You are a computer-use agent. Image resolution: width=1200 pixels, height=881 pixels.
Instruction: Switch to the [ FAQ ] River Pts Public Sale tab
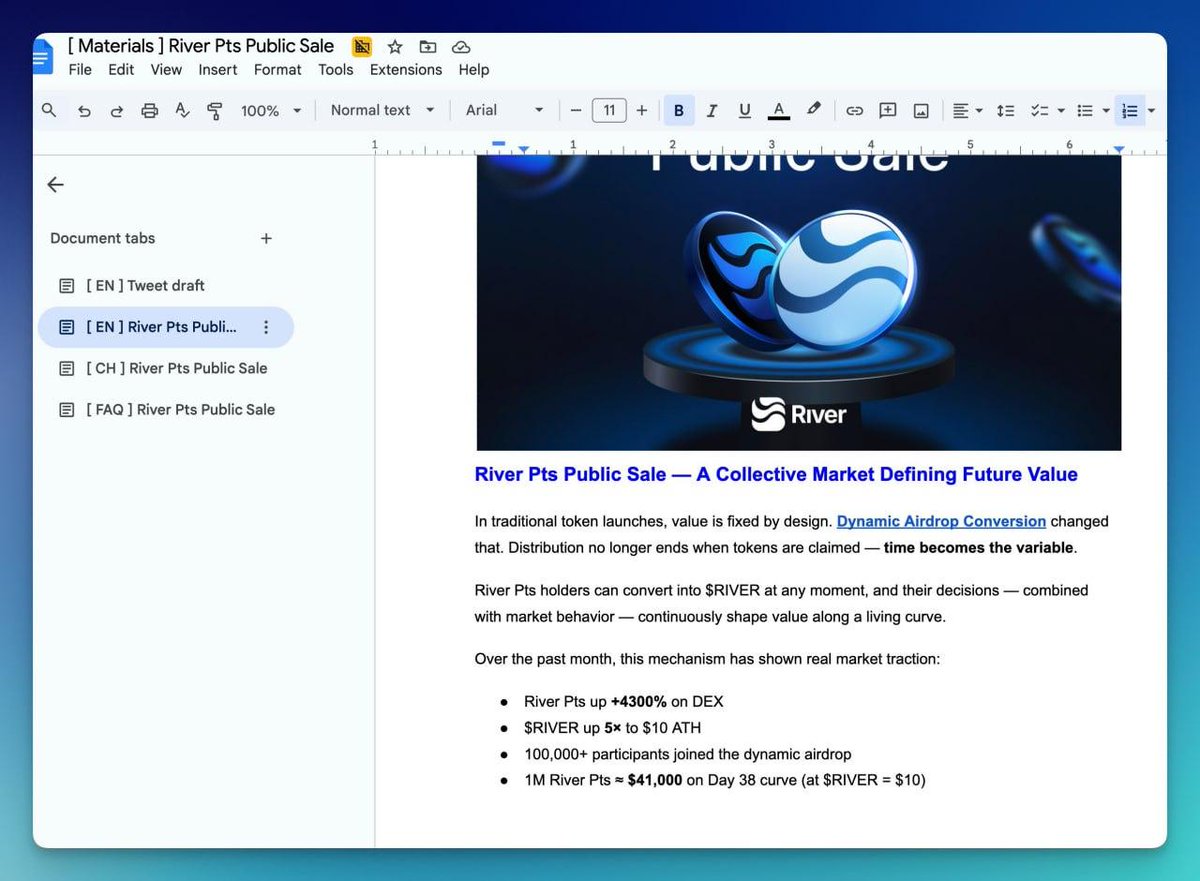180,409
